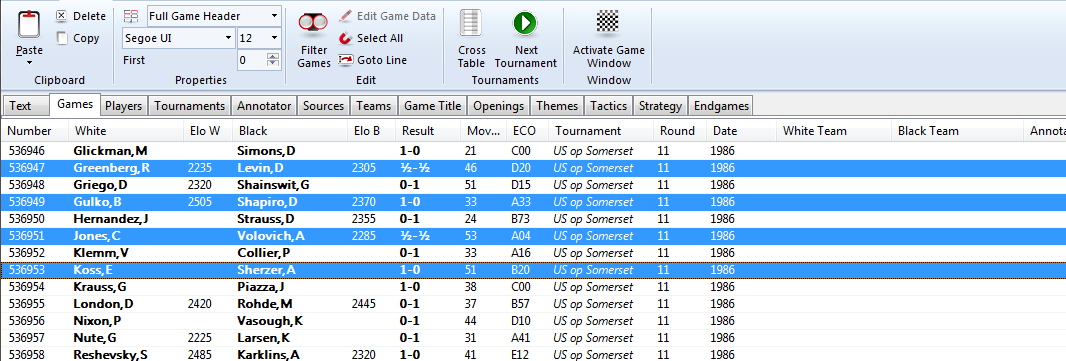Click the Select All magnet icon
Screen dimensions: 1066x361
click(x=345, y=38)
